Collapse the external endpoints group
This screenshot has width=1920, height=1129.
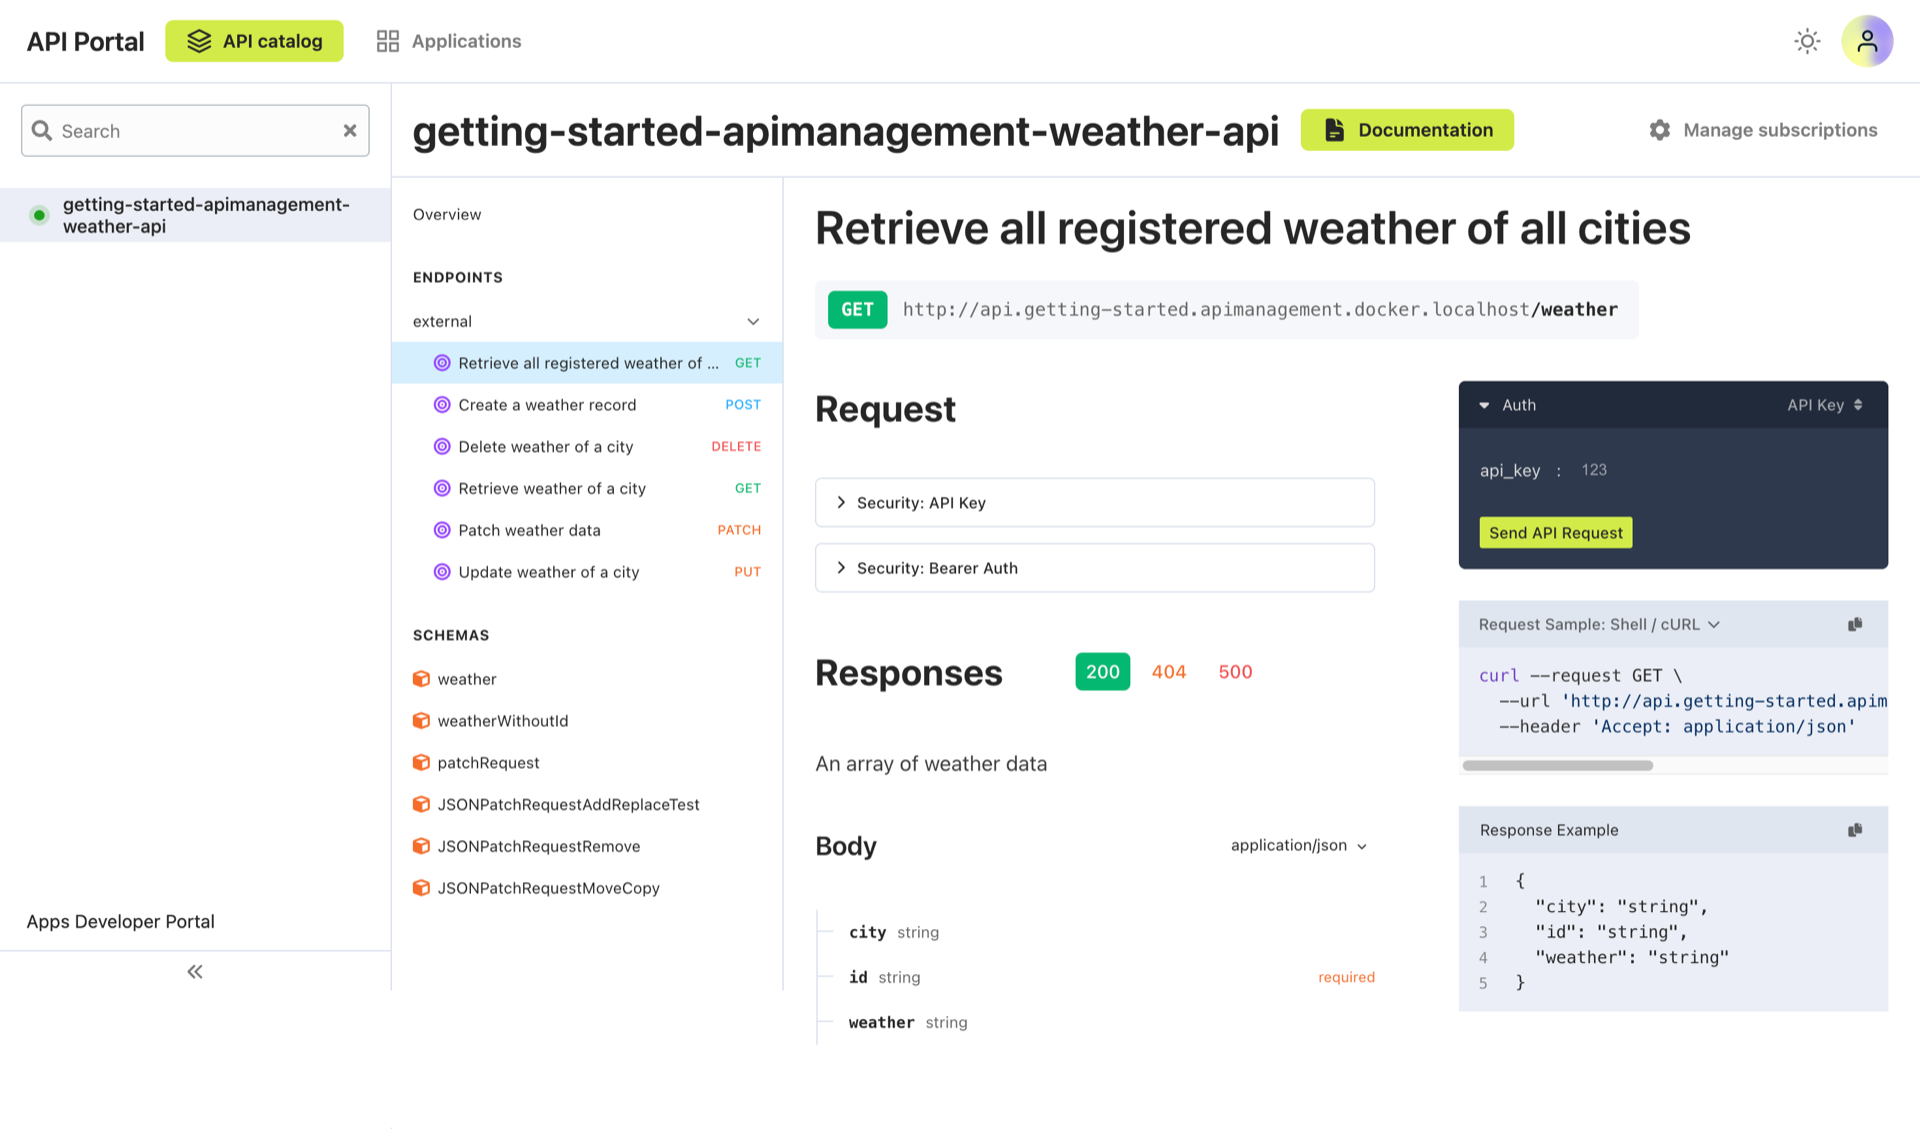(753, 322)
